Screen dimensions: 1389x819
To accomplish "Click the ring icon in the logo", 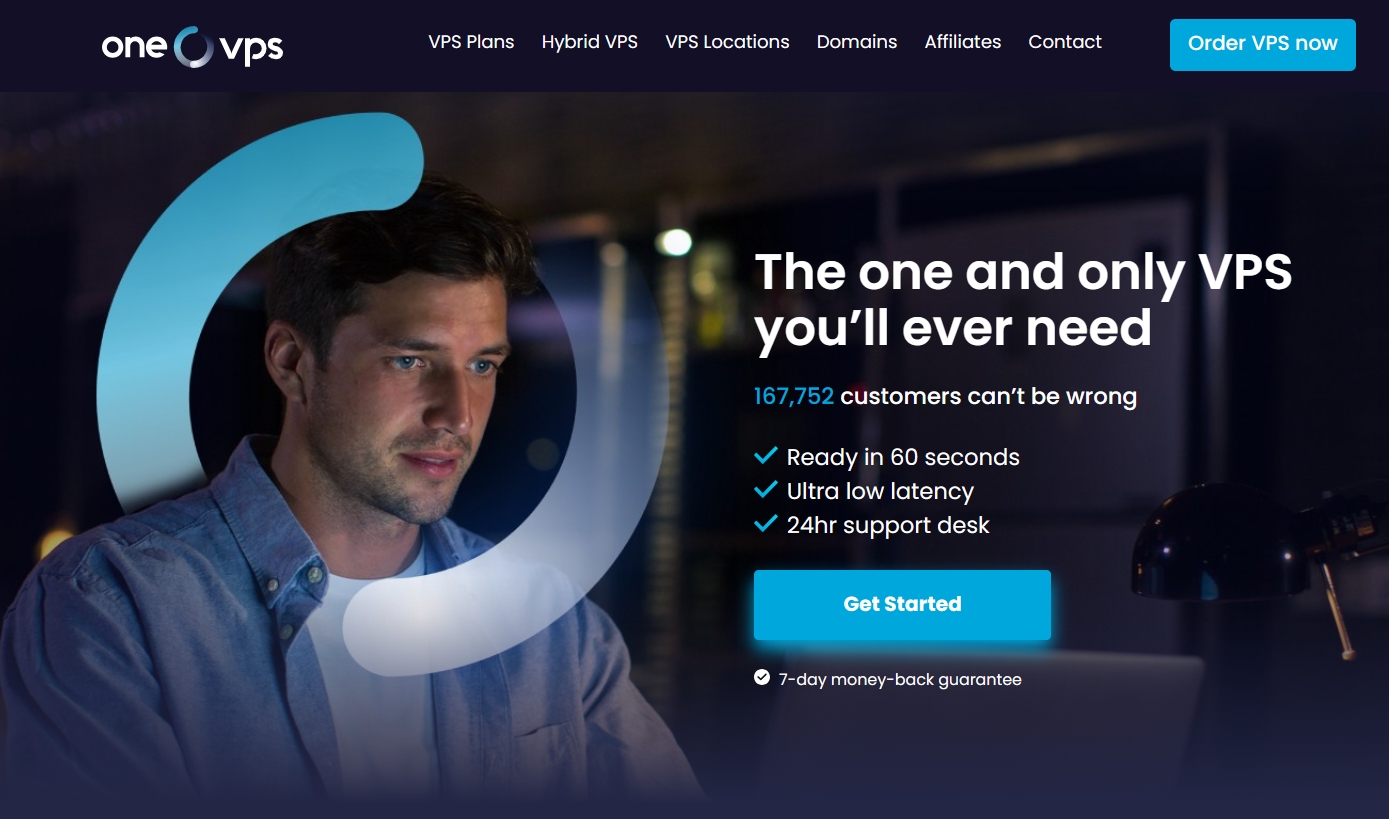I will 193,47.
